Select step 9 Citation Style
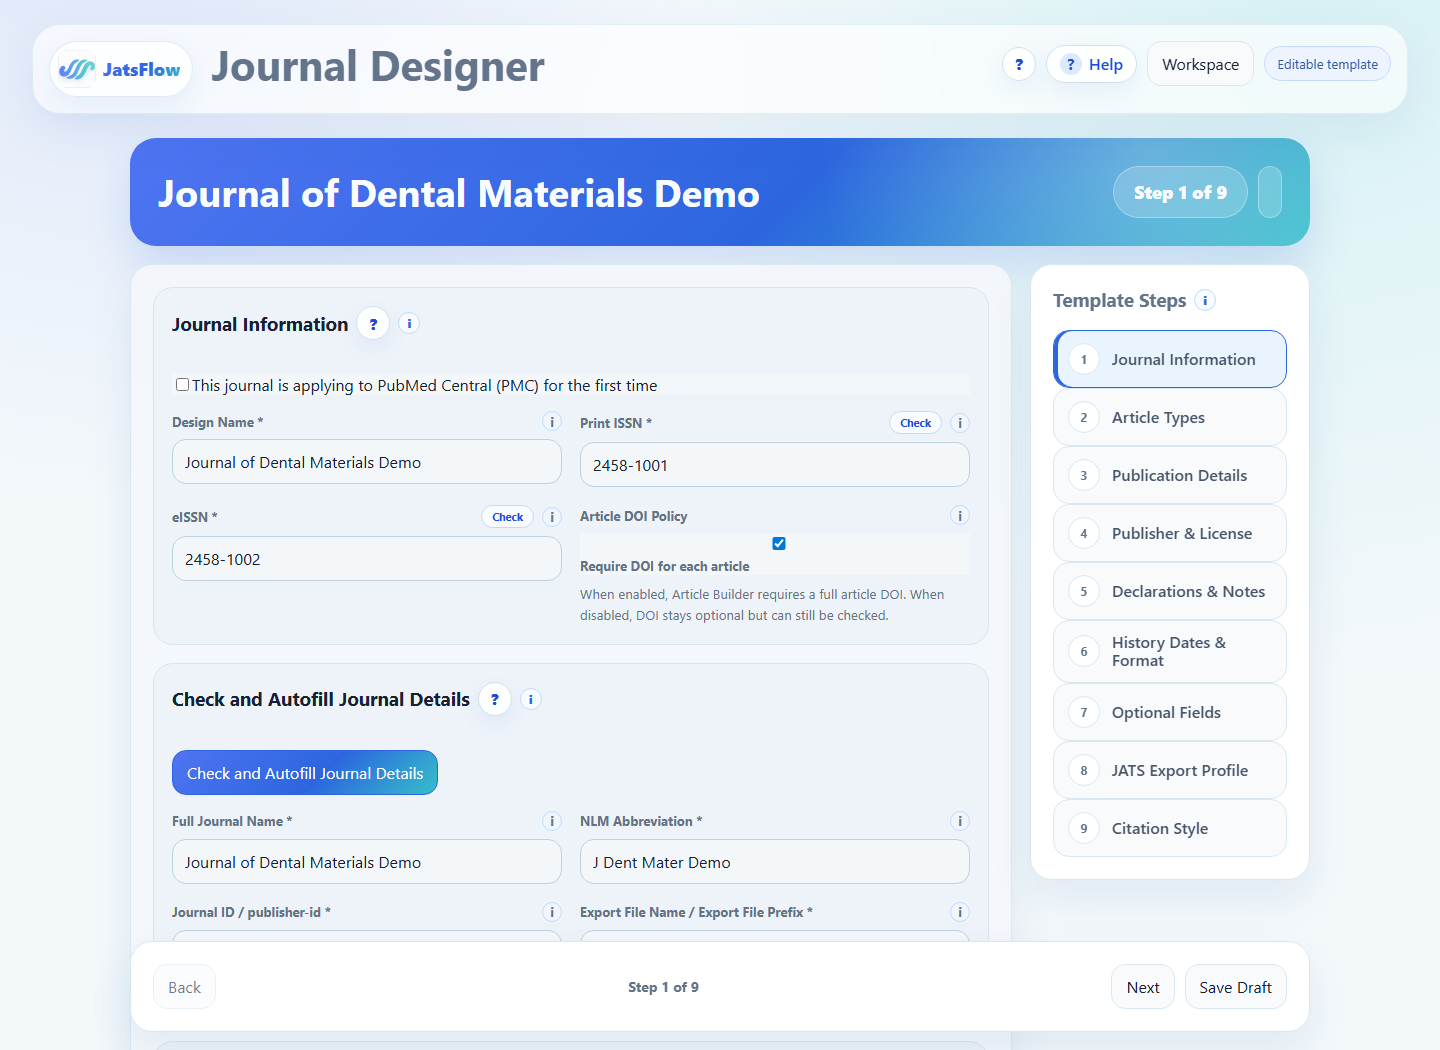 click(x=1170, y=828)
